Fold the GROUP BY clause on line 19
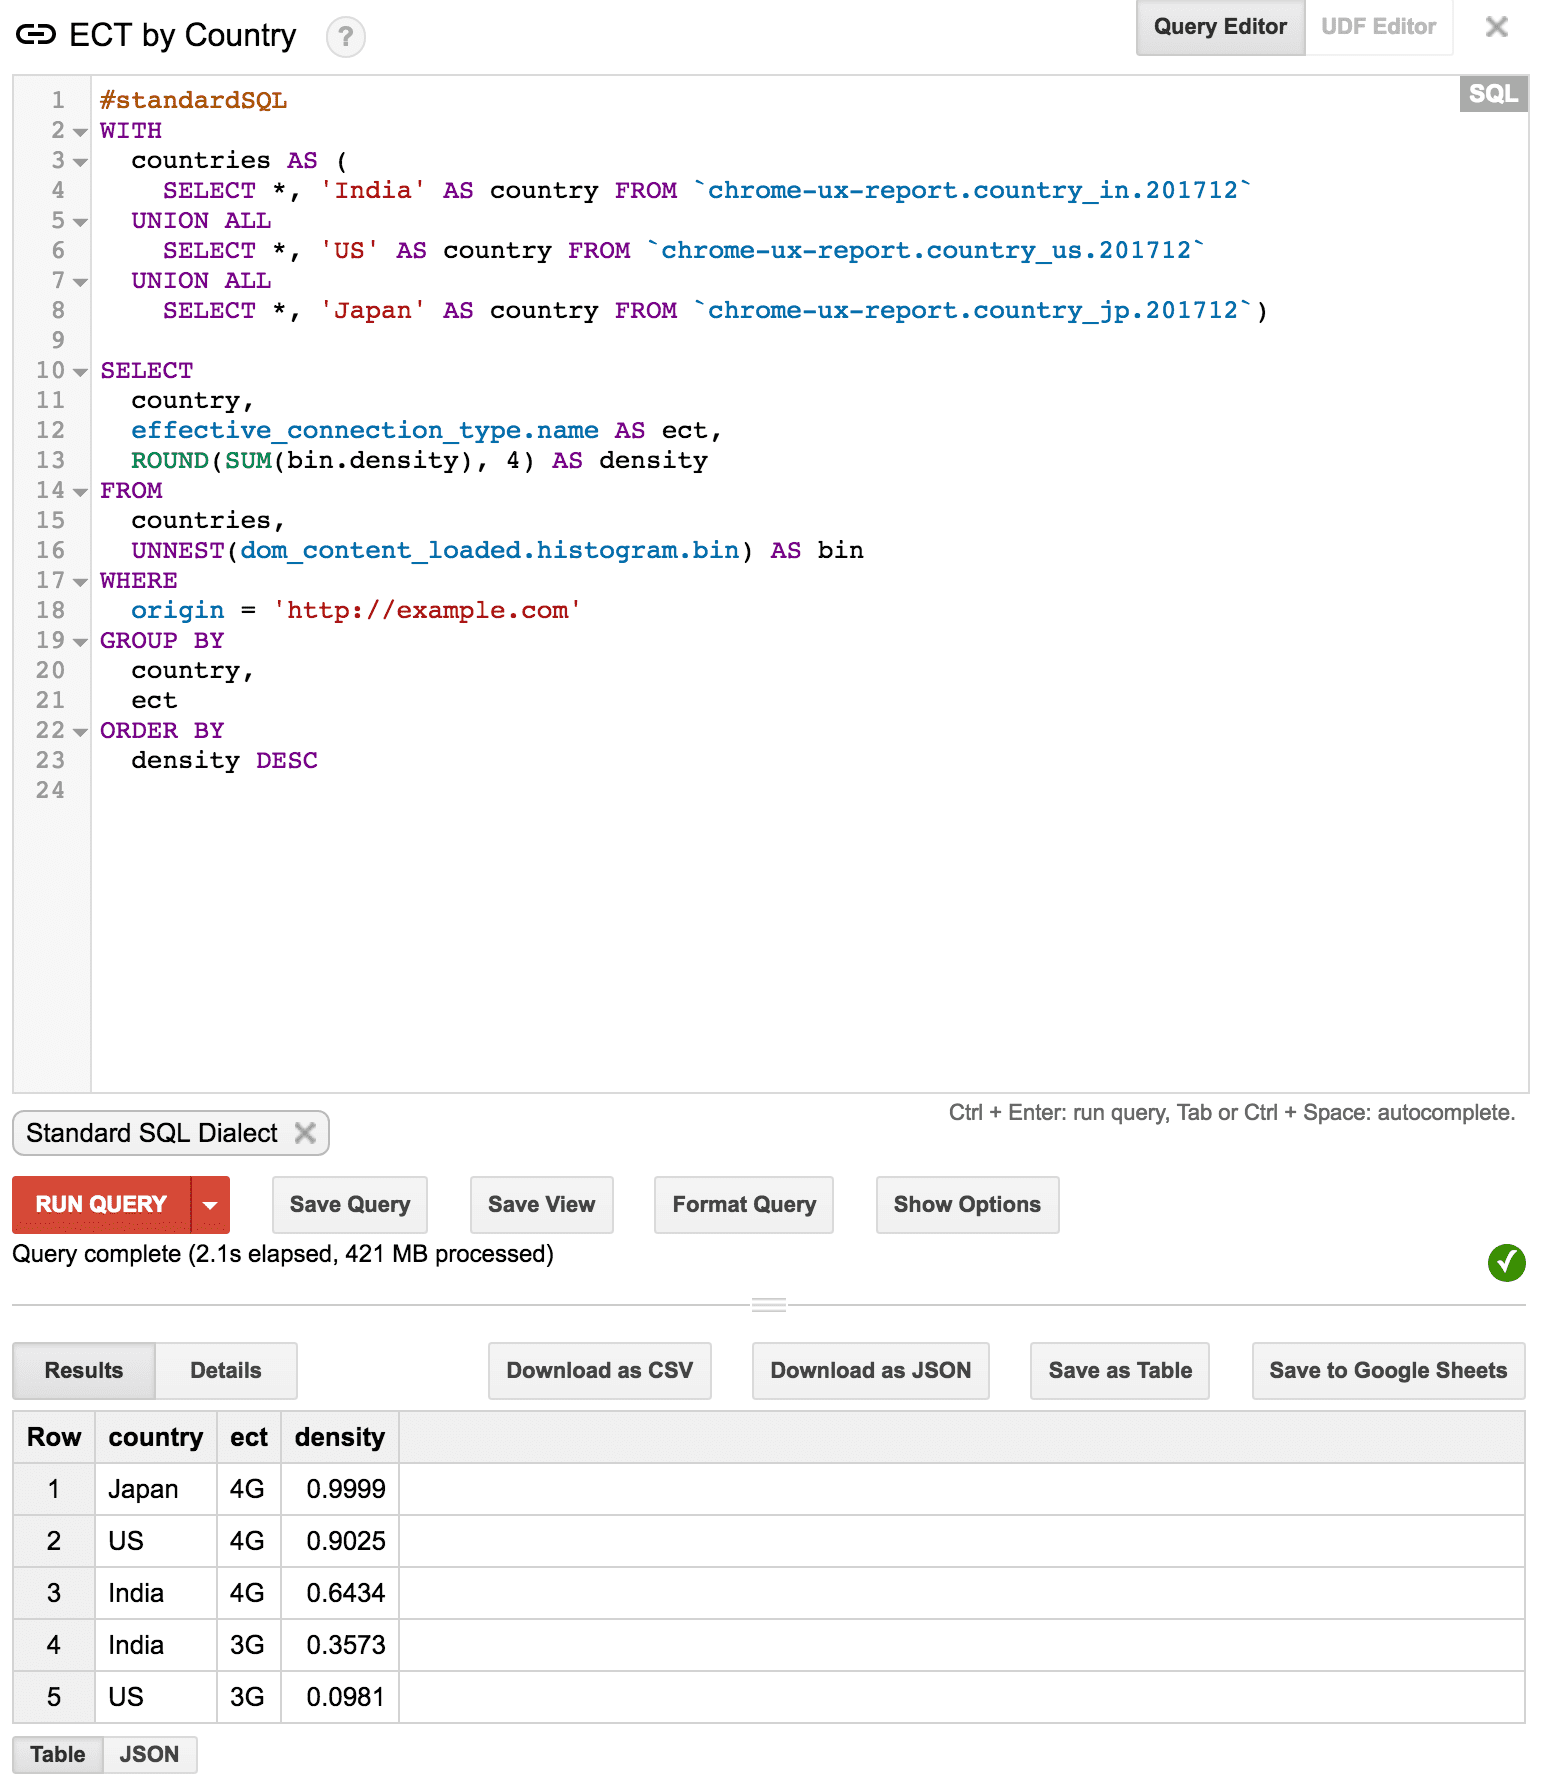Viewport: 1542px width, 1790px height. 80,642
